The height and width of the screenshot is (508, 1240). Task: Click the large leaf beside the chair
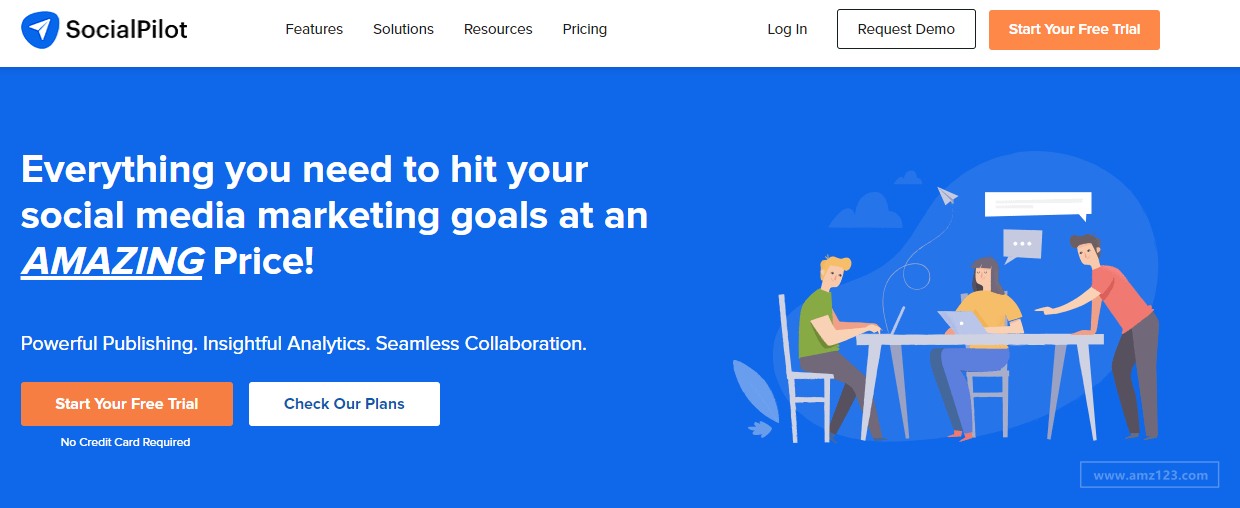point(755,390)
